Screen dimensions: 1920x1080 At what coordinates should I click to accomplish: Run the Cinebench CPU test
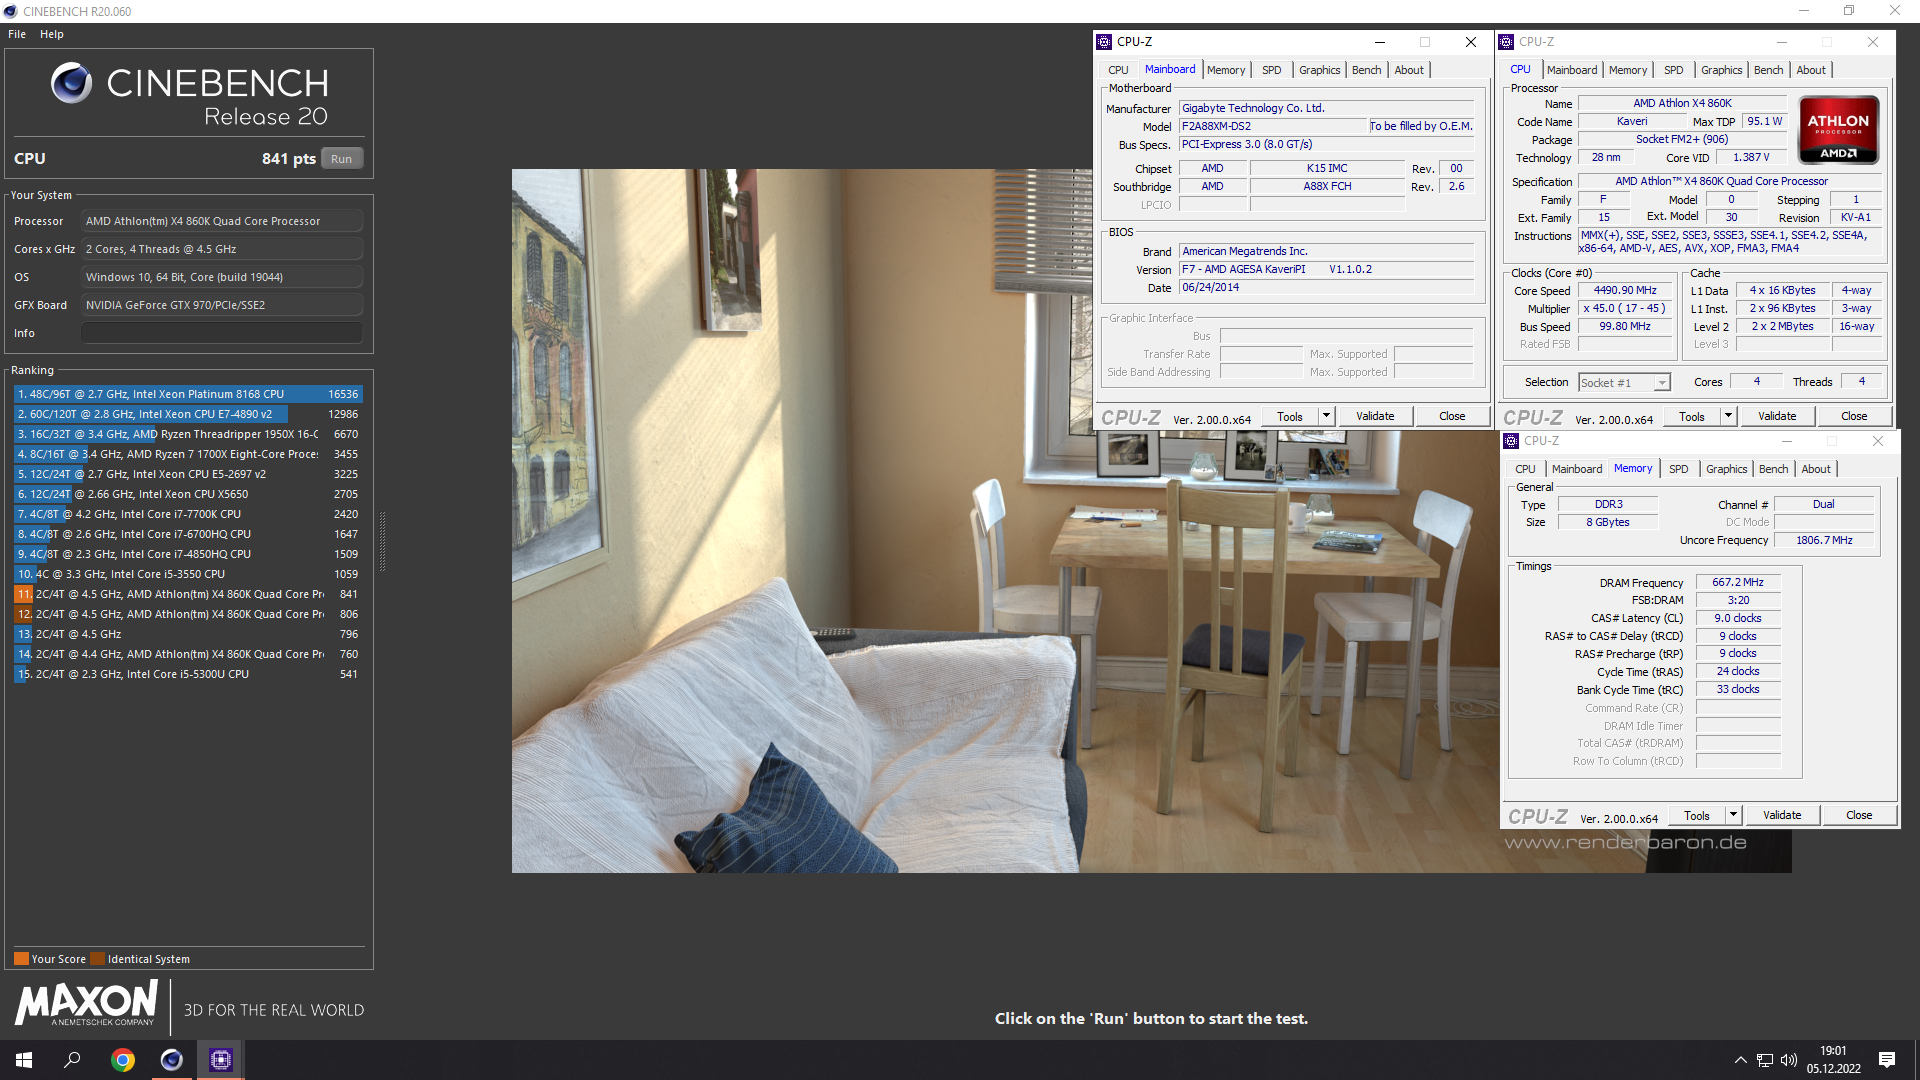click(341, 159)
